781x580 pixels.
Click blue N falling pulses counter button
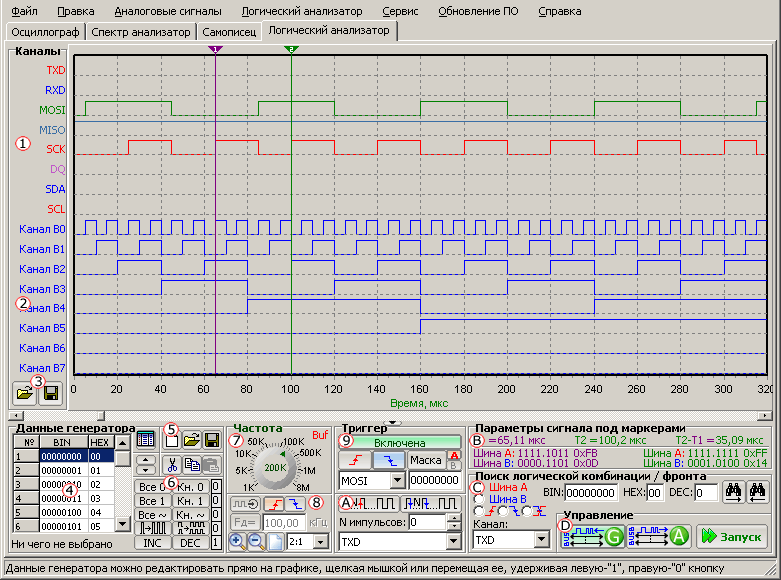click(431, 503)
